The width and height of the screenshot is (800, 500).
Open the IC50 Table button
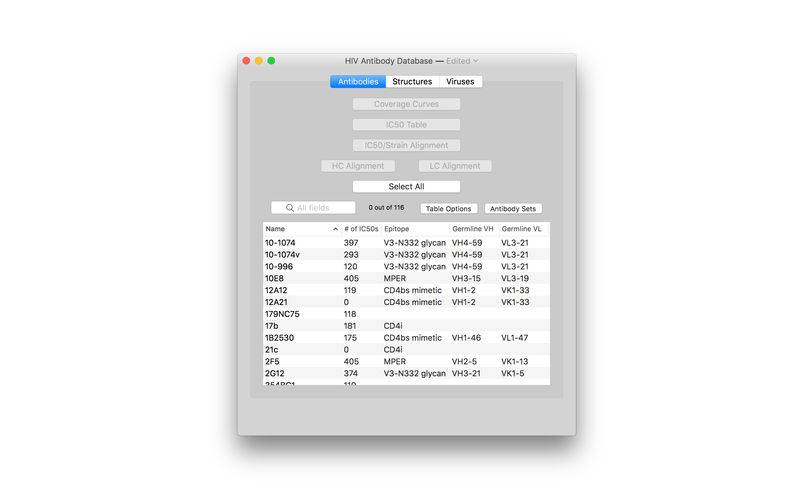(x=406, y=124)
